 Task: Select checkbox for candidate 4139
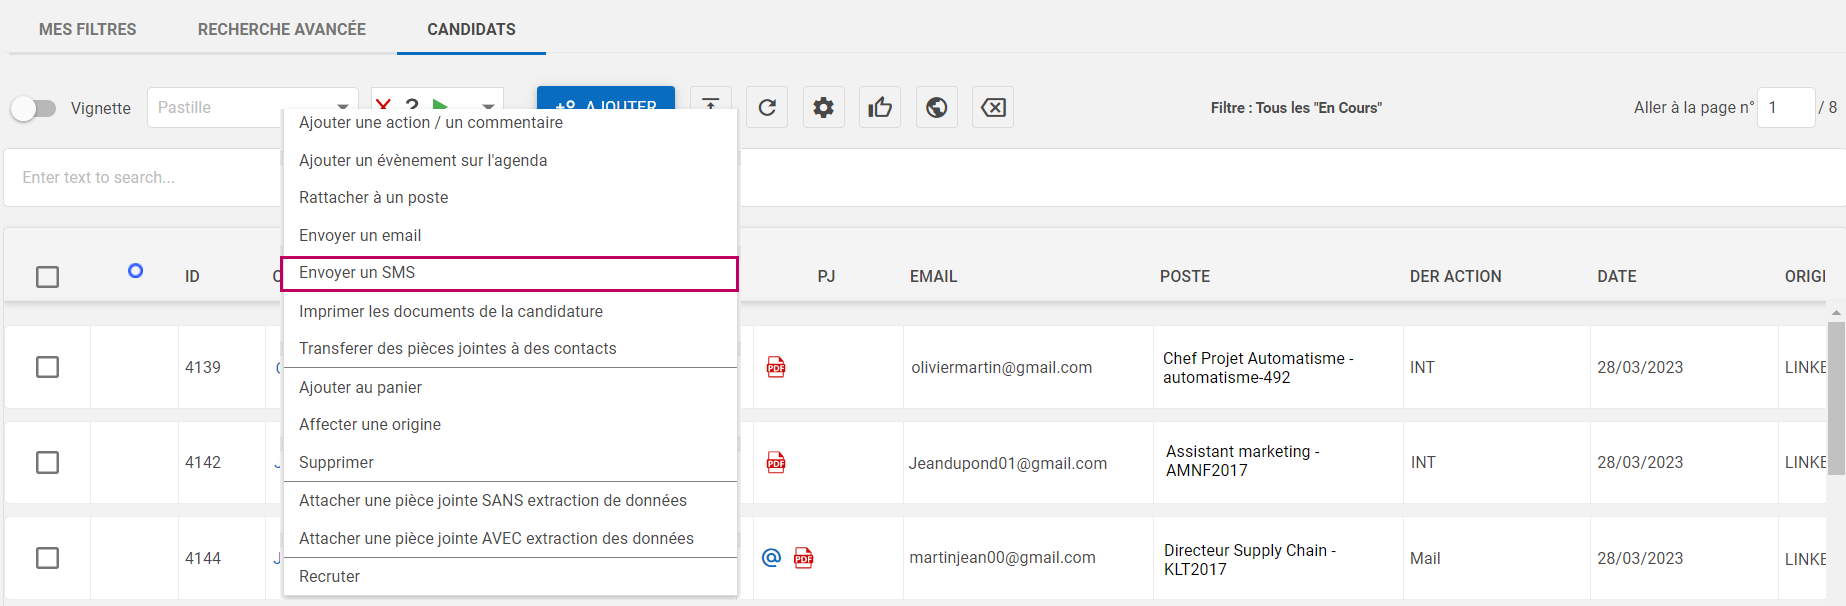(x=47, y=367)
